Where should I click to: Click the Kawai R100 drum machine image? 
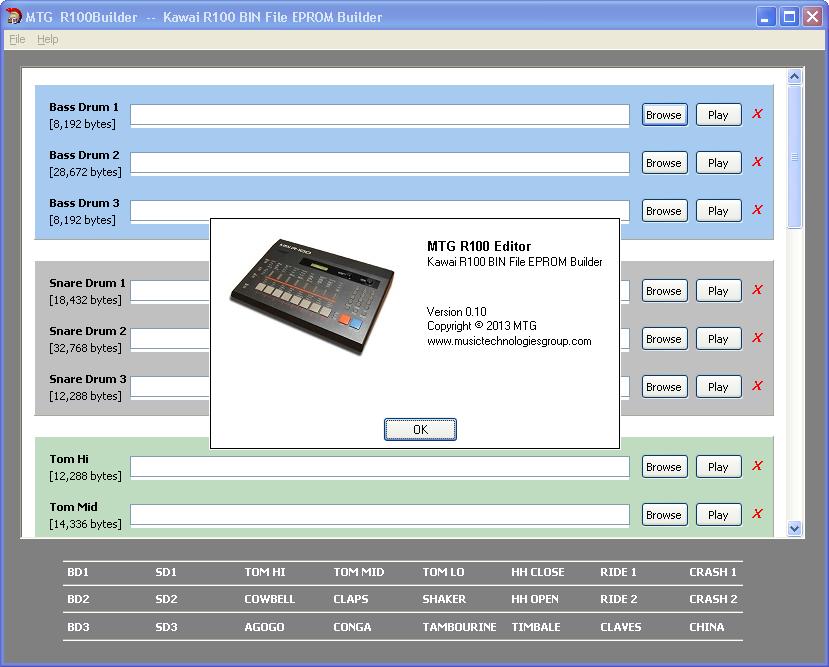[x=312, y=296]
